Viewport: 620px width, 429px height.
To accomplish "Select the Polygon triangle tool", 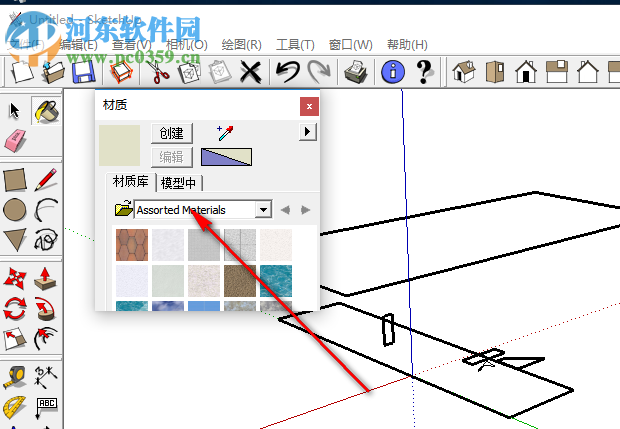I will [15, 240].
